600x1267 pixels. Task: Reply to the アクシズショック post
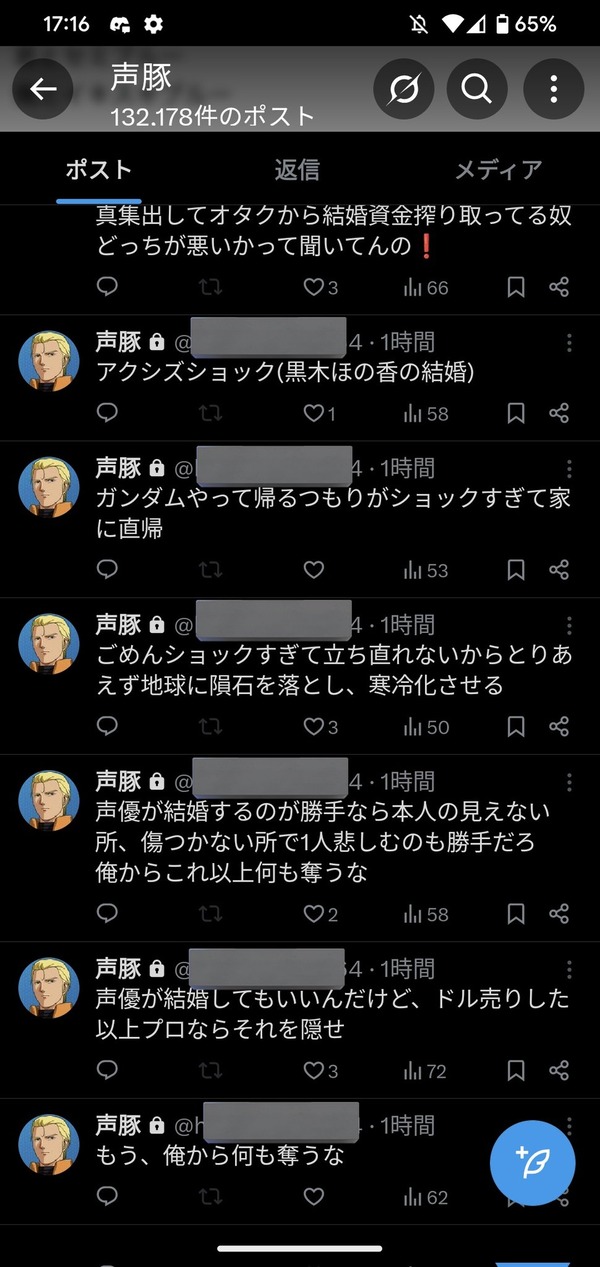(107, 413)
